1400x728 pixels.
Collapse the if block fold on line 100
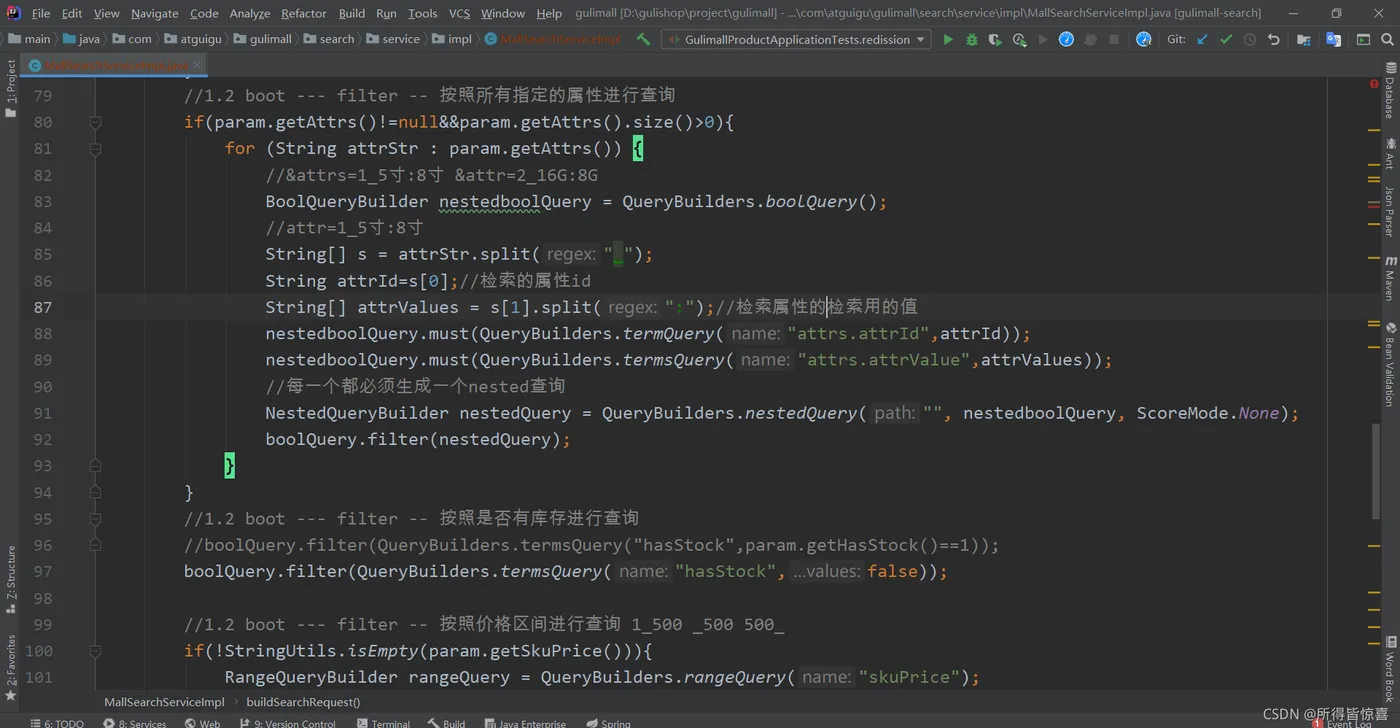coord(95,651)
